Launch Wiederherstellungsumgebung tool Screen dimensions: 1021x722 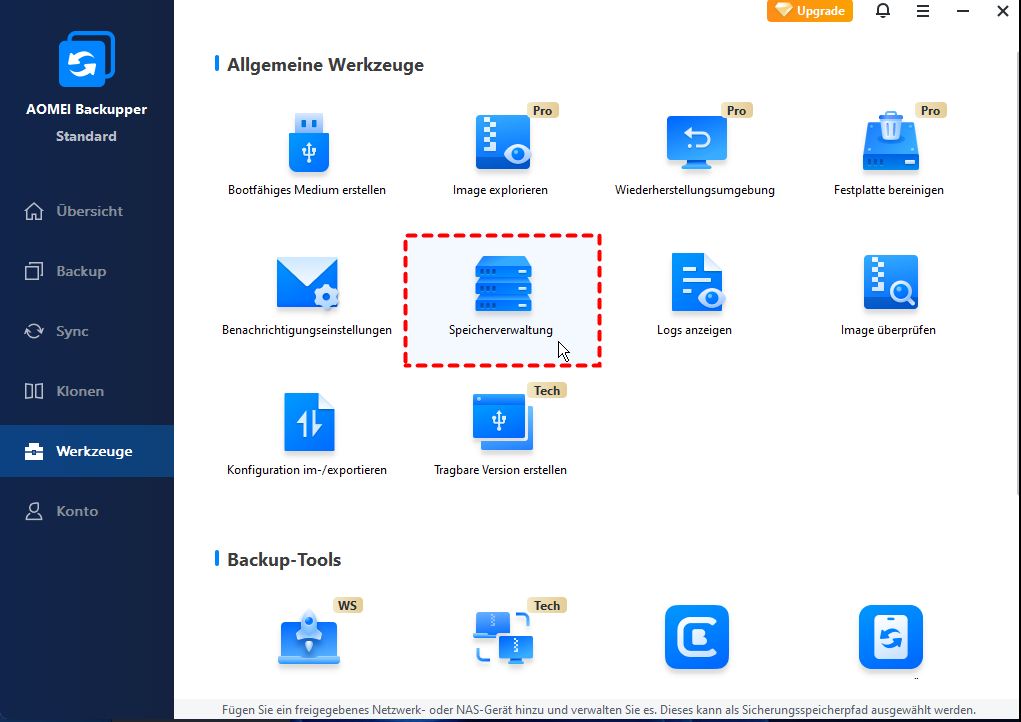click(x=696, y=143)
